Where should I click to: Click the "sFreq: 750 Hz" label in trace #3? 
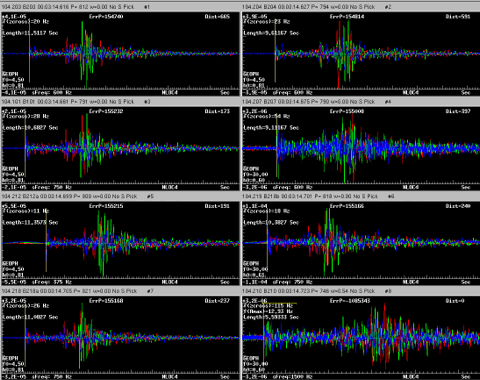pos(52,187)
